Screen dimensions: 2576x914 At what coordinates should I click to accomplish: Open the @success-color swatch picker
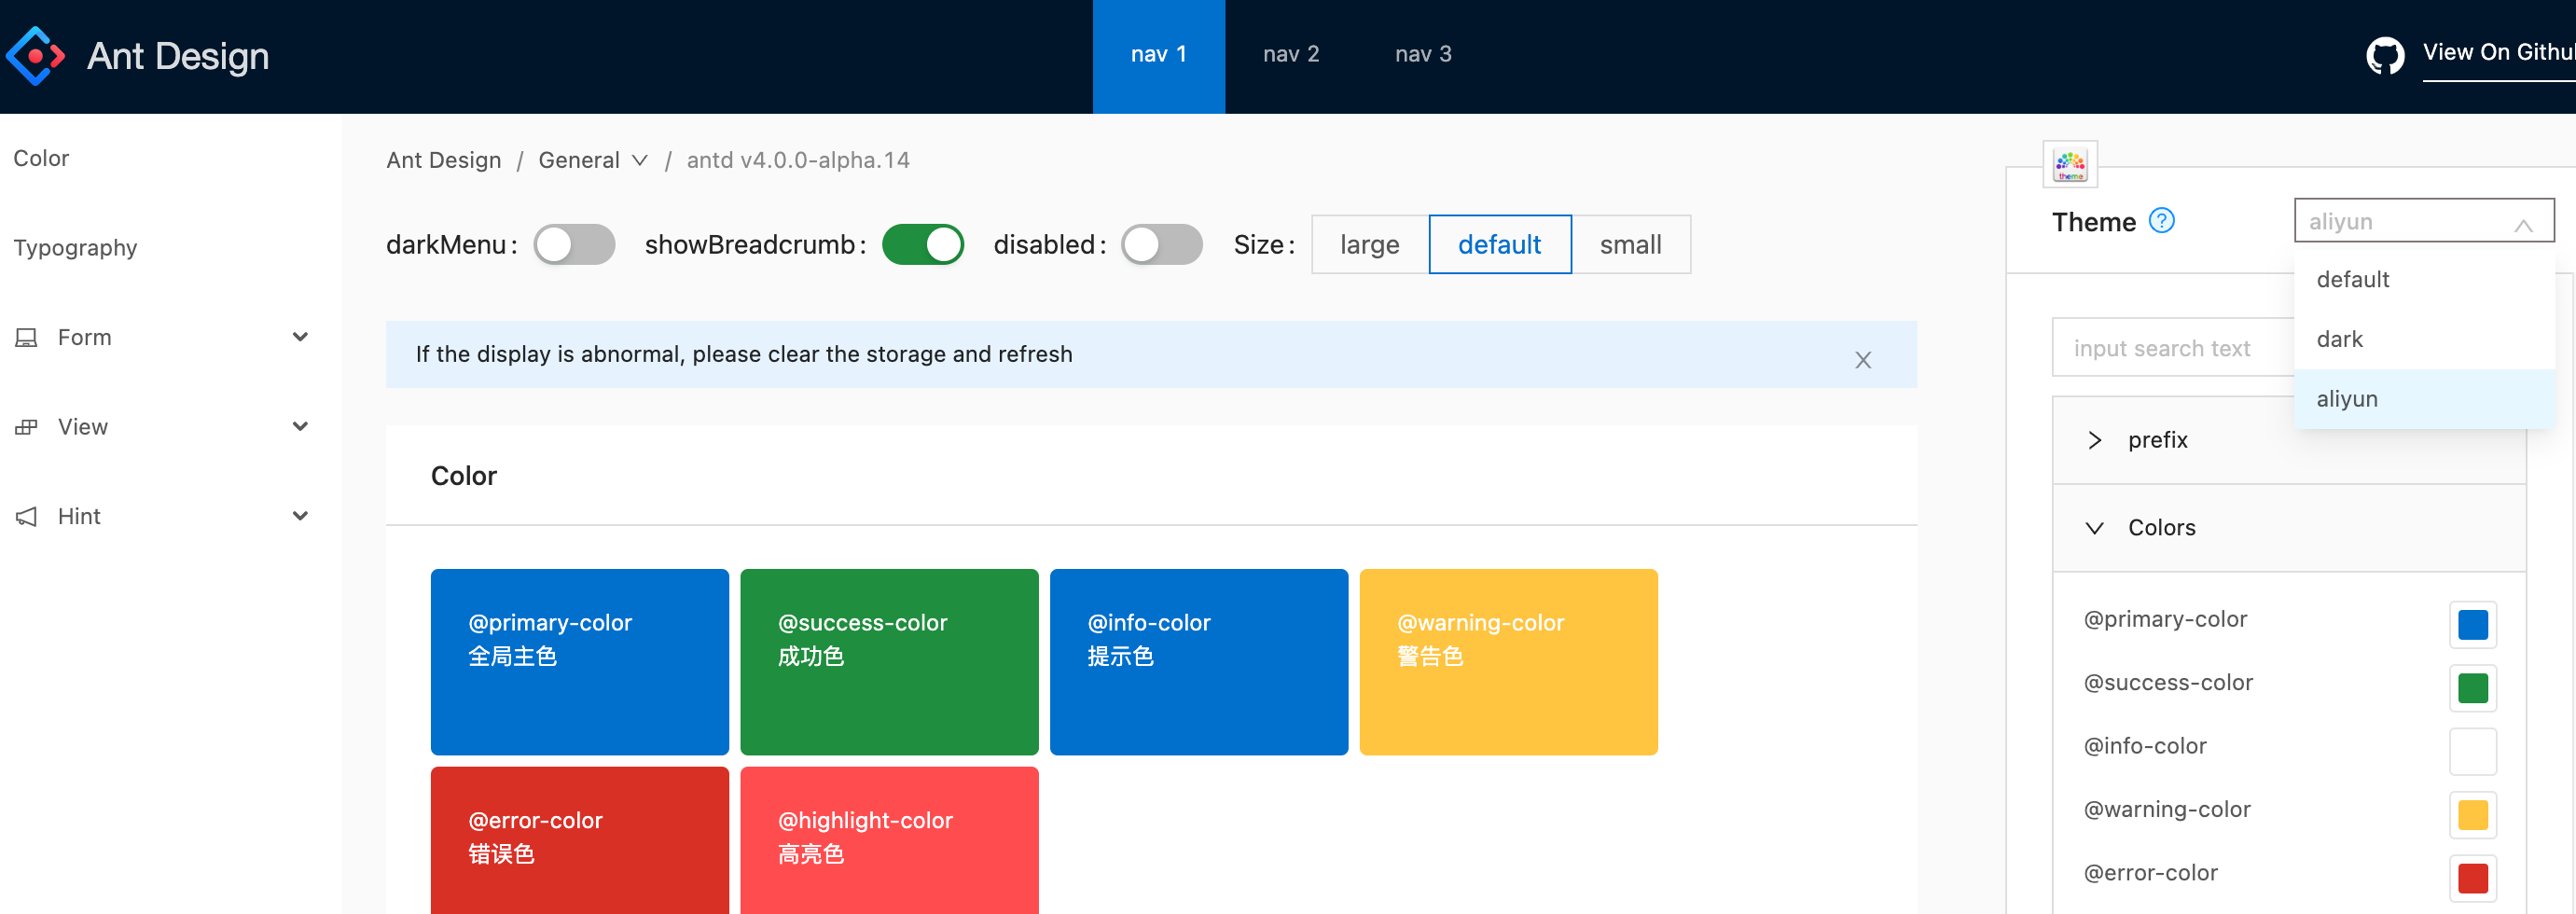(x=2472, y=688)
